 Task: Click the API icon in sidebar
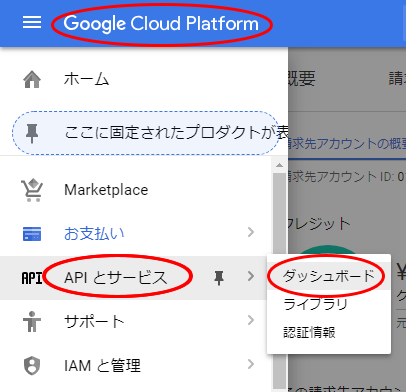[x=32, y=278]
